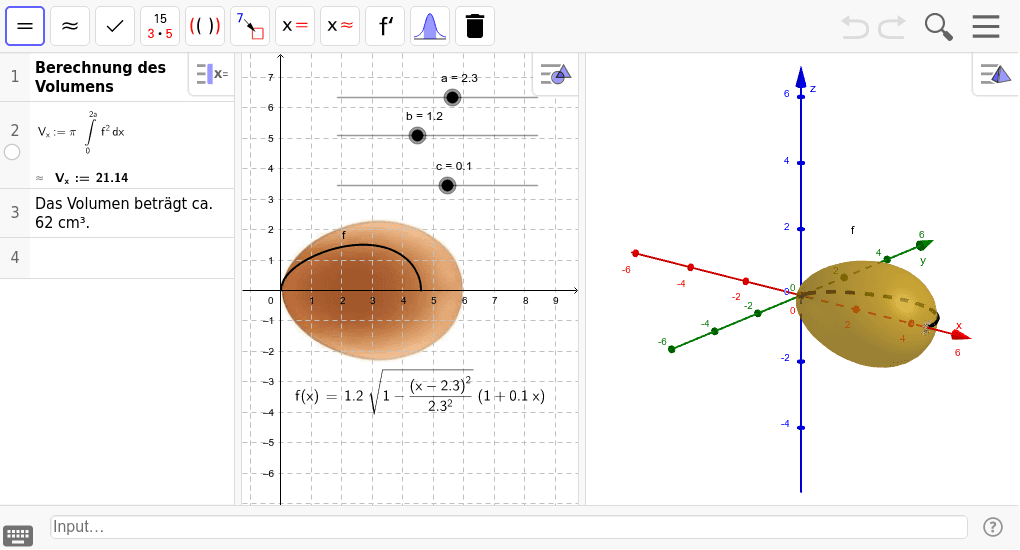
Task: Click the Redo arrow
Action: (x=892, y=27)
